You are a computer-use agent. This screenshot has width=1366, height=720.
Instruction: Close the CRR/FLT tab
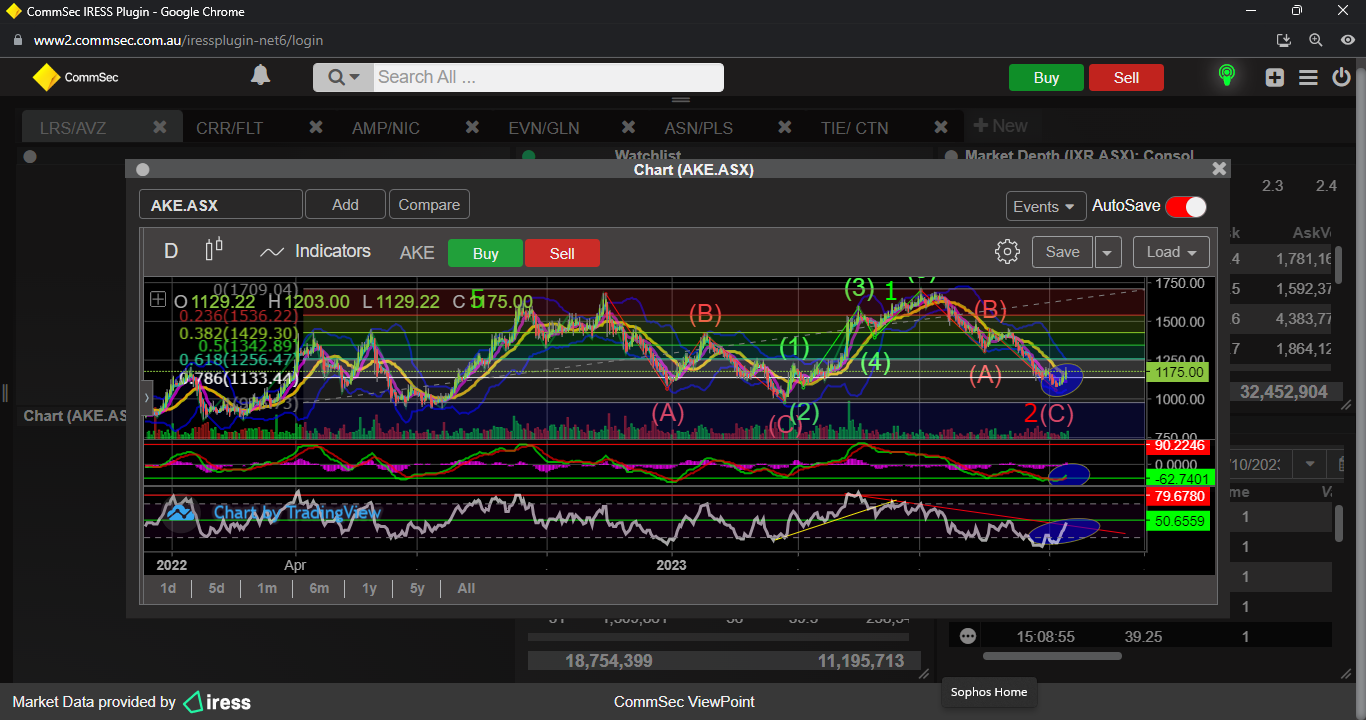click(x=316, y=127)
